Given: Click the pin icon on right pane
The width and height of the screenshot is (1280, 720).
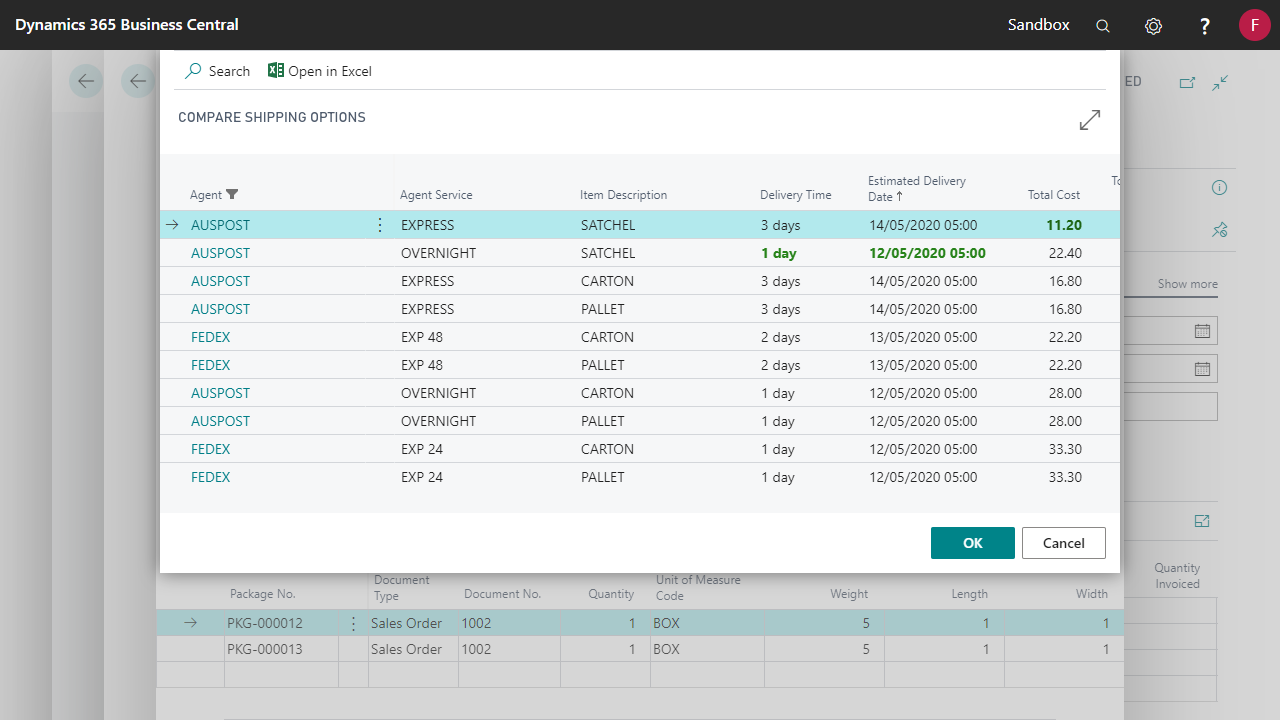Looking at the screenshot, I should [x=1219, y=230].
